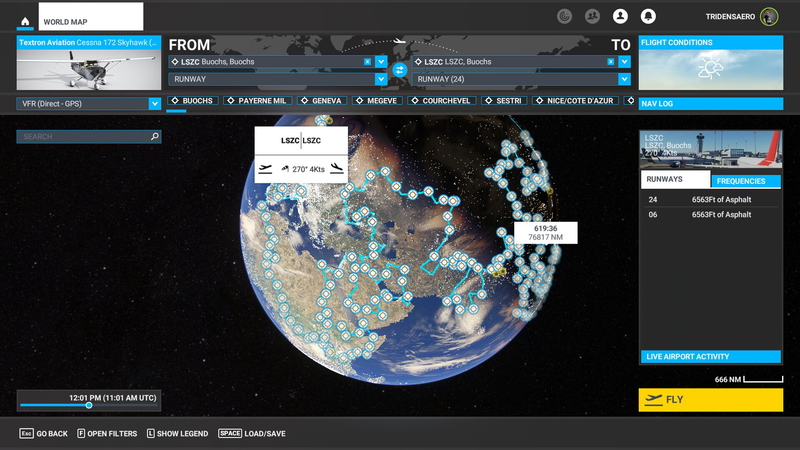Click the search magnifier icon
800x450 pixels.
click(154, 136)
